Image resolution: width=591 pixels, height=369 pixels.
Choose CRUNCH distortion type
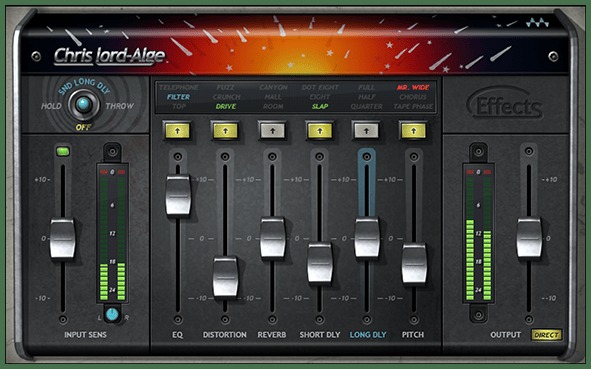click(x=226, y=97)
